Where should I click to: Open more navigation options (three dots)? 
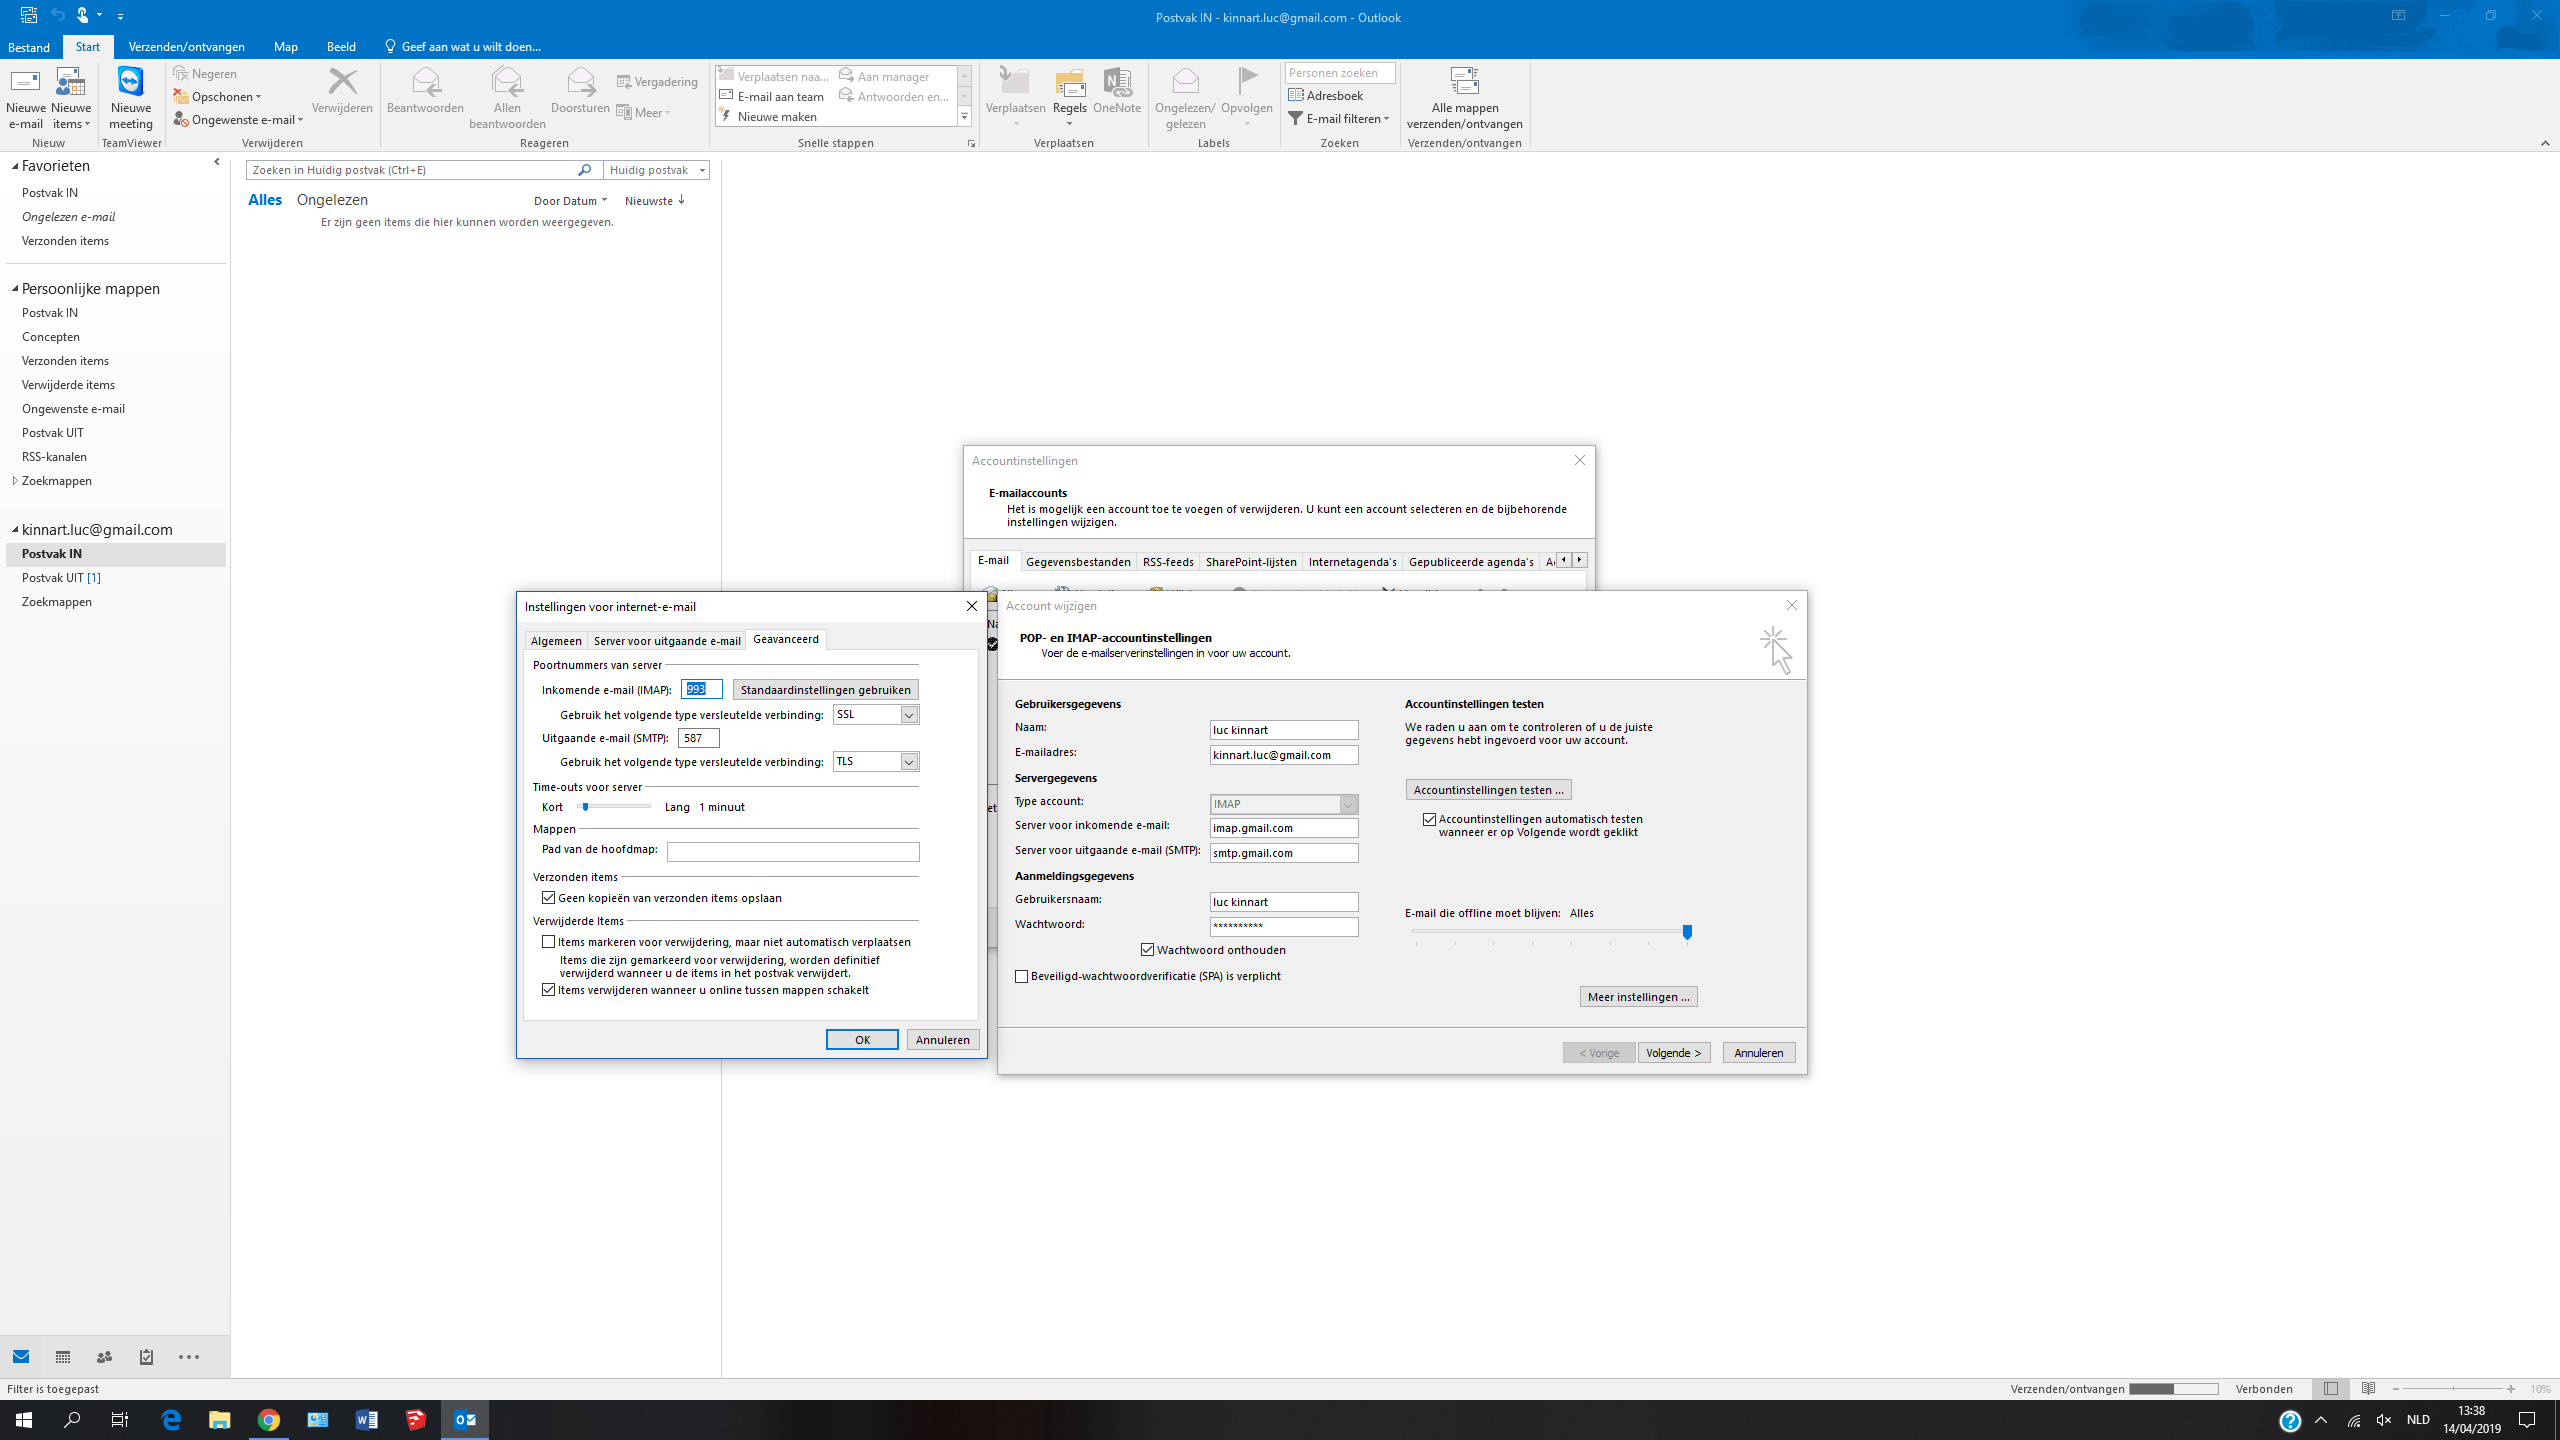tap(189, 1357)
